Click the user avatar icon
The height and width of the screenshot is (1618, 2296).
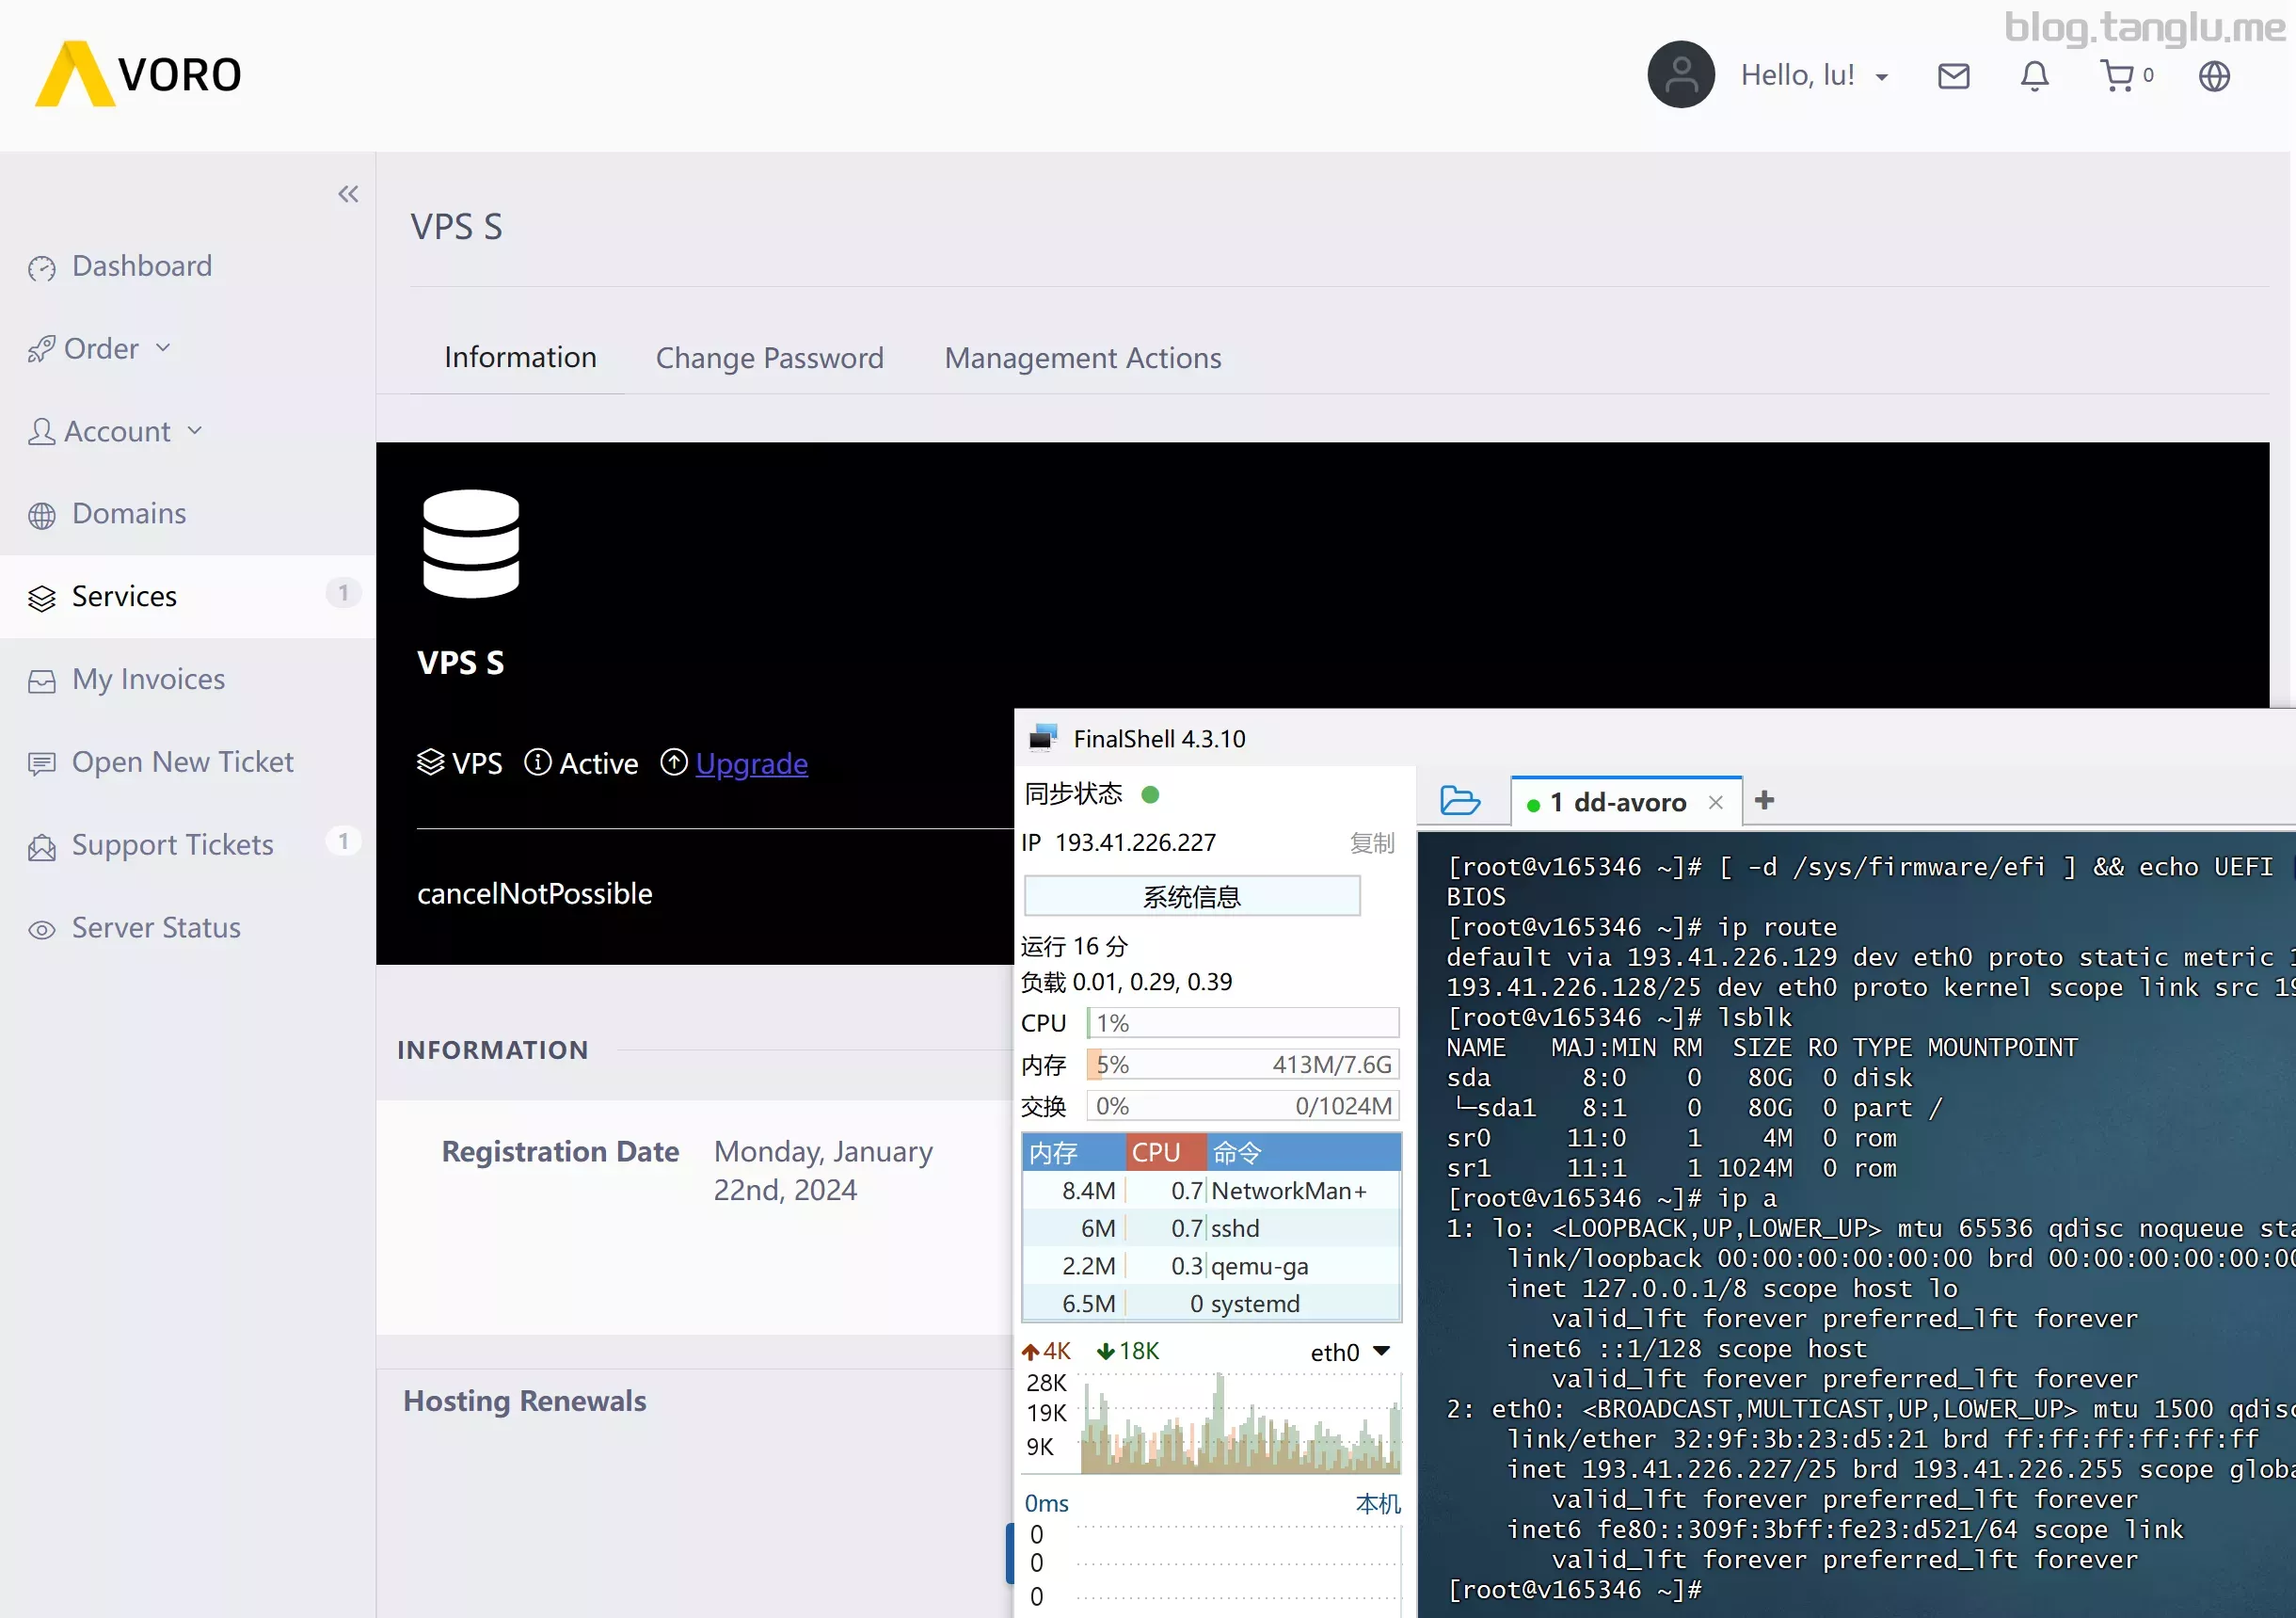[1680, 75]
